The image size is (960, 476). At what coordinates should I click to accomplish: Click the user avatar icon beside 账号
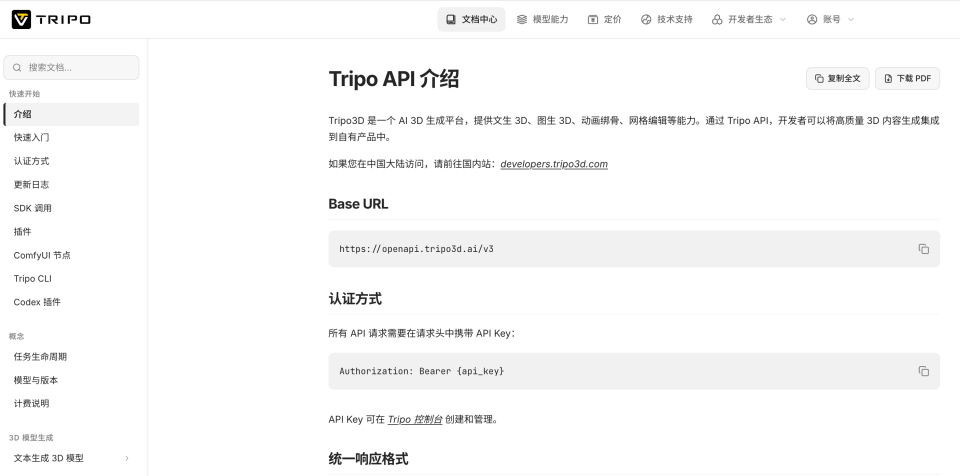pyautogui.click(x=812, y=20)
